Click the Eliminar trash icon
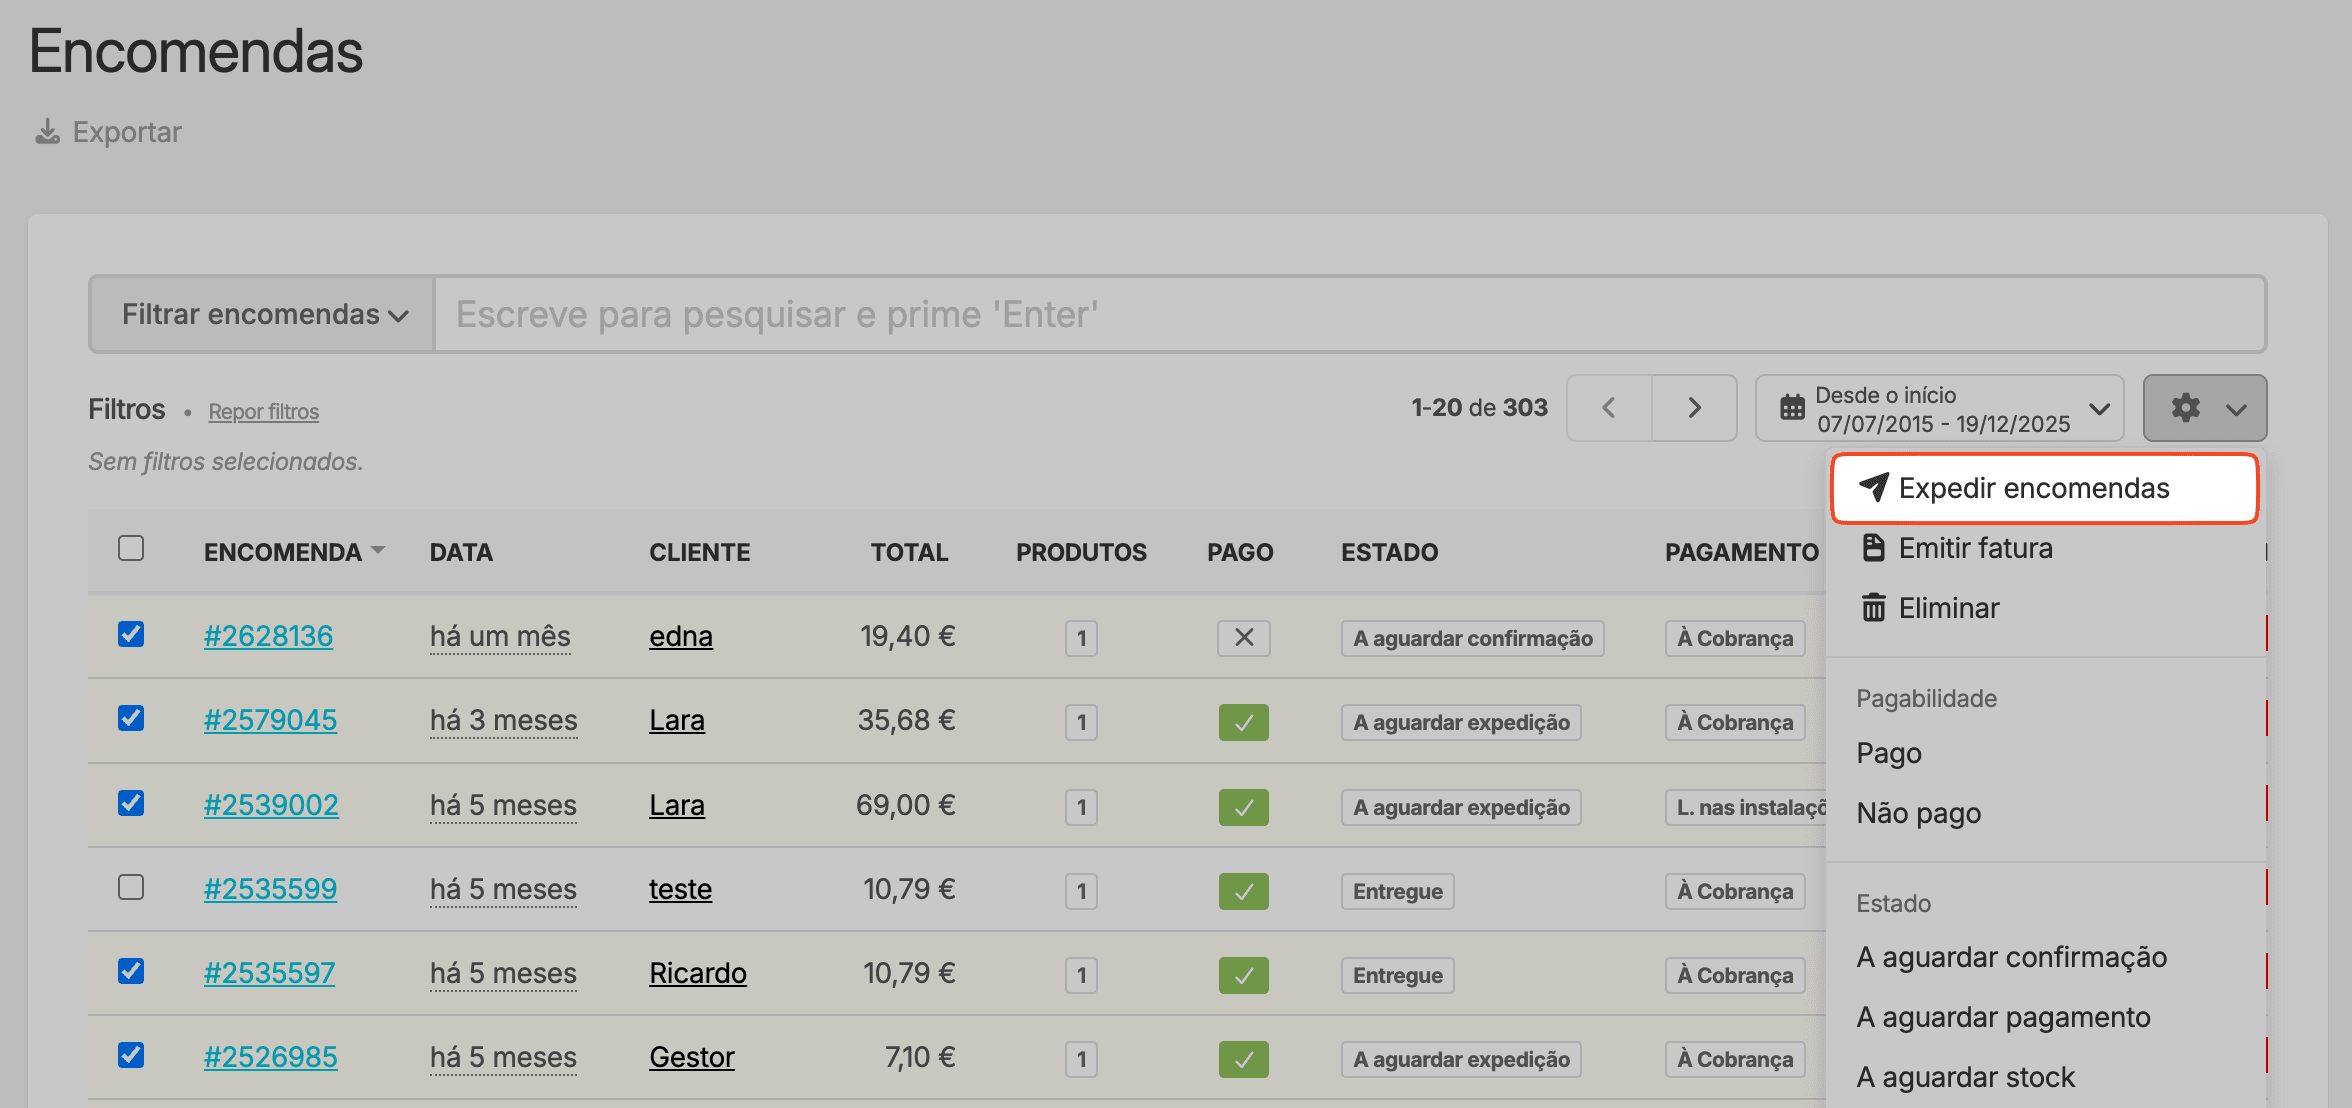2352x1108 pixels. (x=1873, y=608)
